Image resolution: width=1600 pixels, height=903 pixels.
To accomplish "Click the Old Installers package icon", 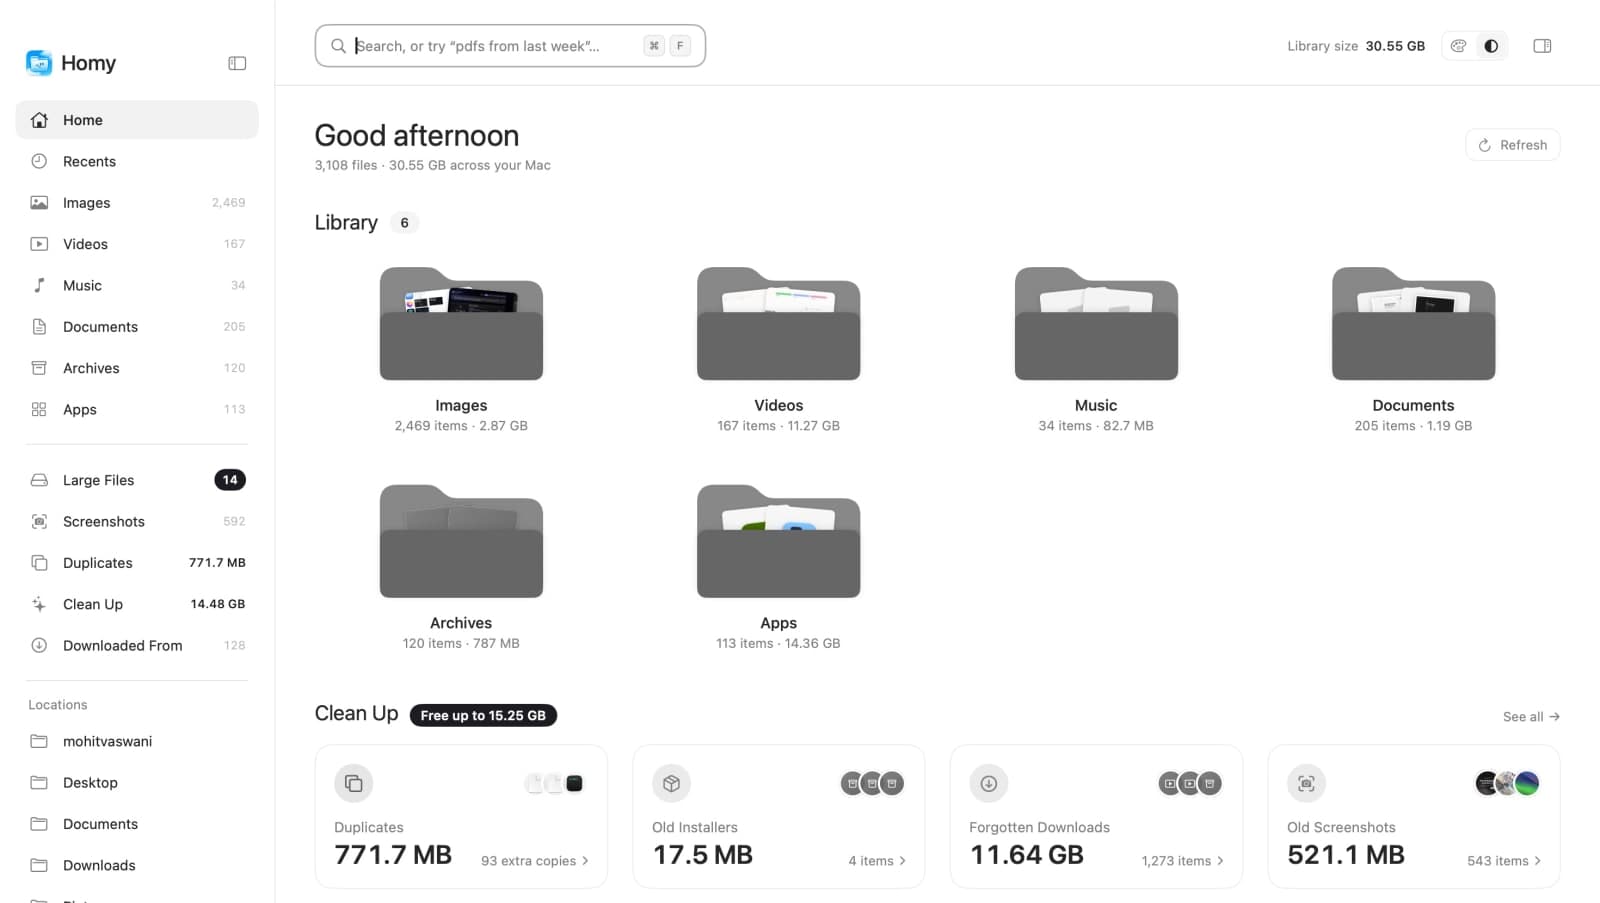I will [671, 783].
